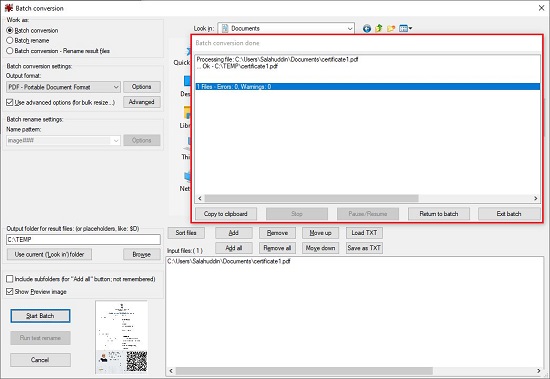Click Move down button
The height and width of the screenshot is (379, 550).
(x=321, y=248)
